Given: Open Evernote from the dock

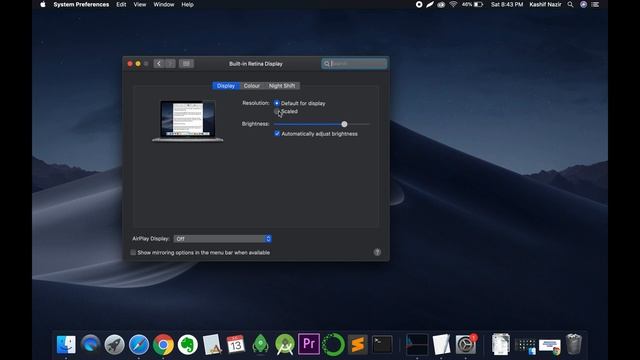Looking at the screenshot, I should click(187, 344).
